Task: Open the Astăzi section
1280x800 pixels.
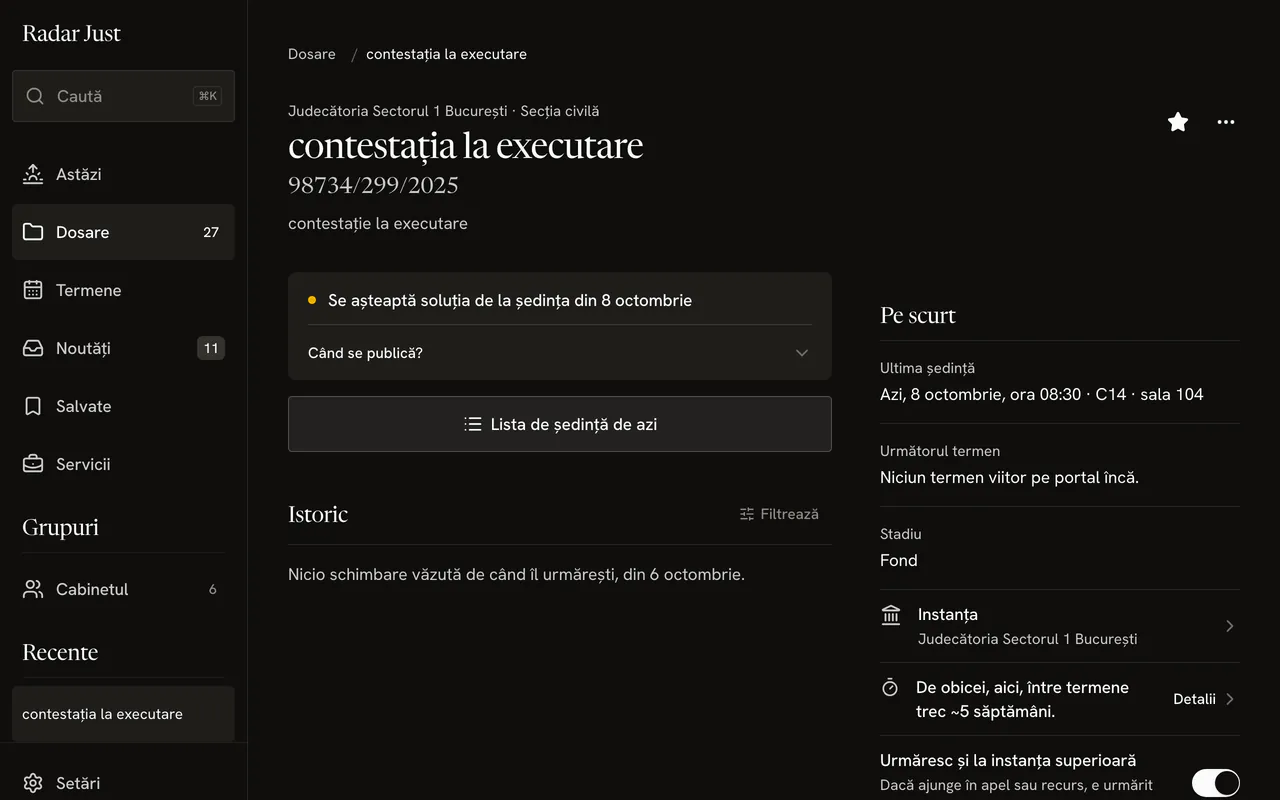Action: (x=123, y=174)
